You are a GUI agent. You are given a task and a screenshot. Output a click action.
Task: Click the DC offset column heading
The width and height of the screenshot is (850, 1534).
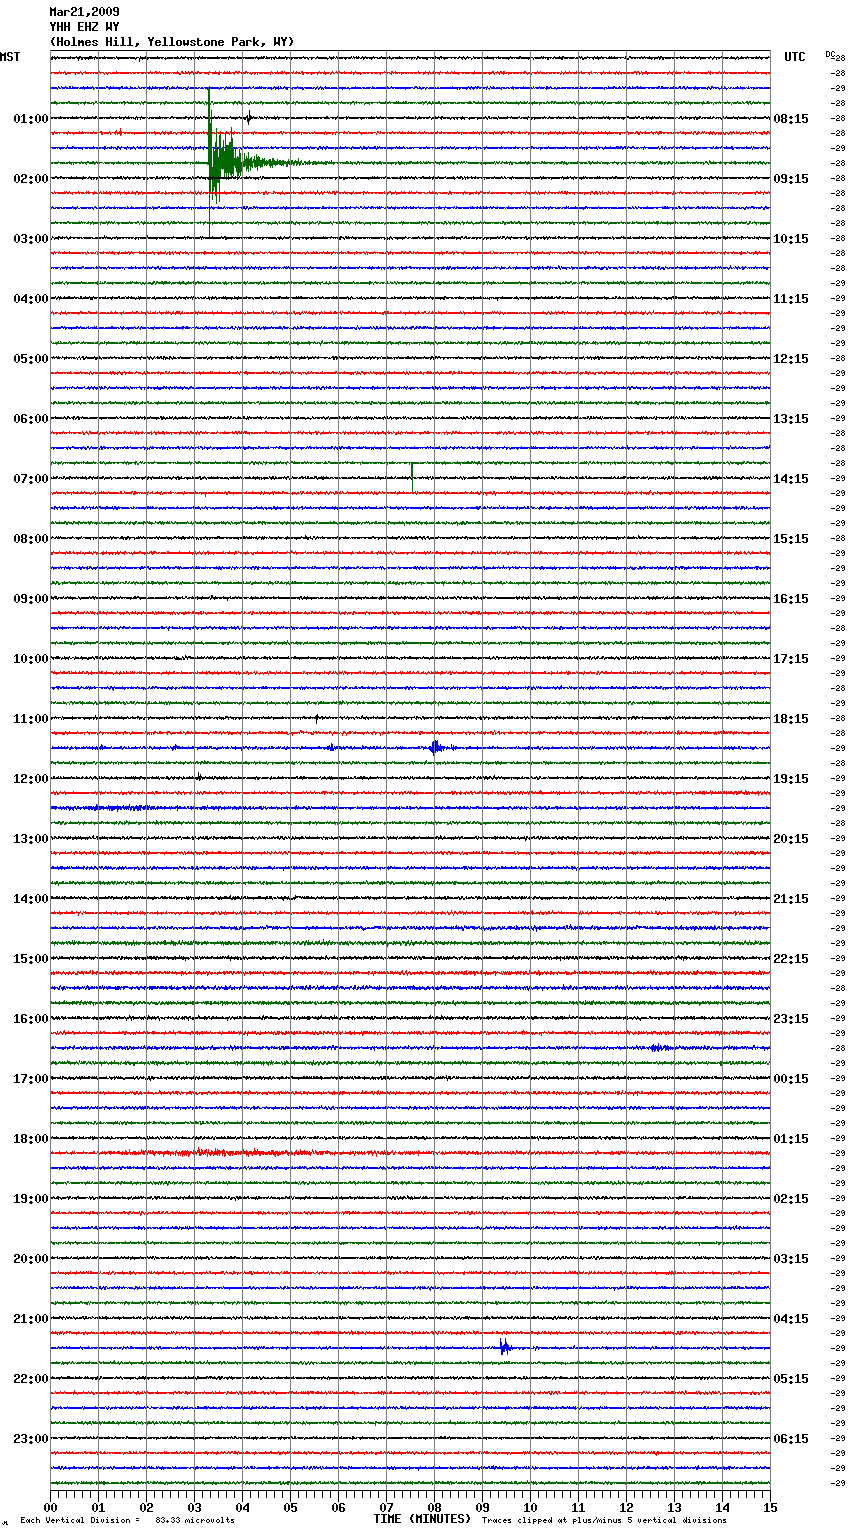click(830, 54)
